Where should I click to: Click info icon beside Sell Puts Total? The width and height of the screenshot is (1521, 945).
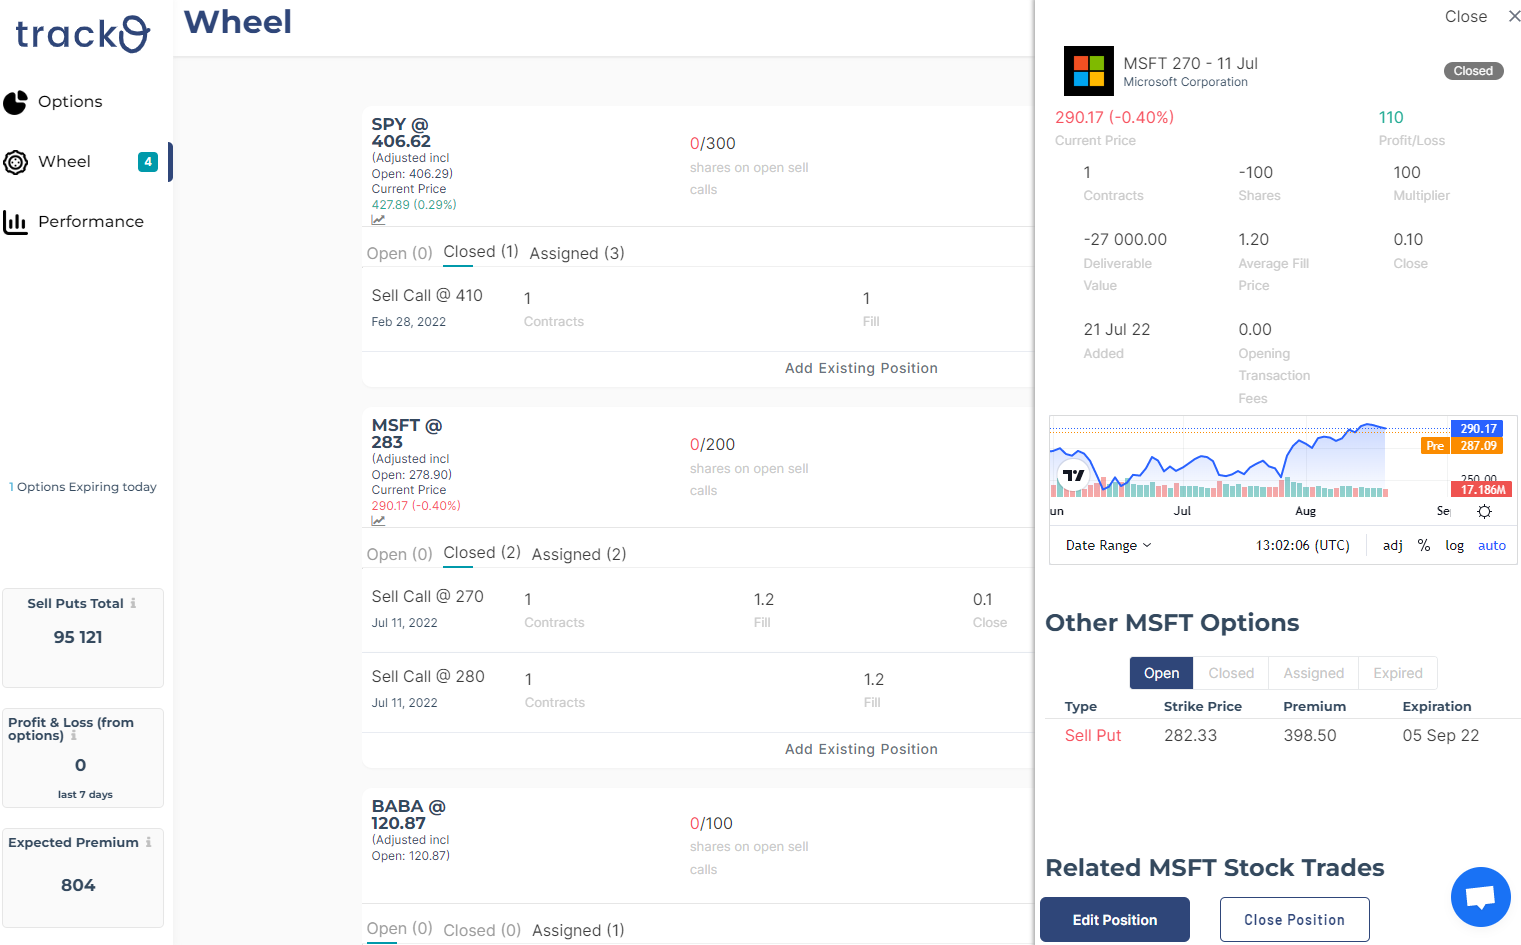[133, 603]
